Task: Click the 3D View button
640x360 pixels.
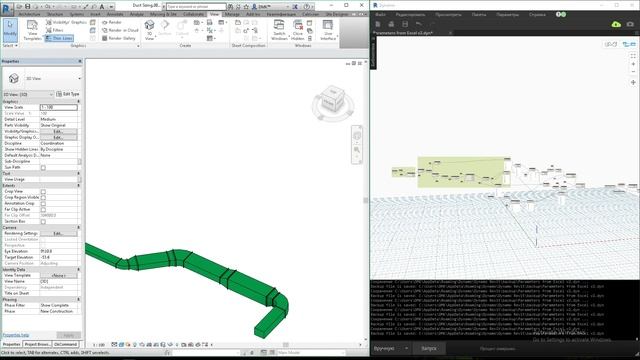Action: (149, 30)
